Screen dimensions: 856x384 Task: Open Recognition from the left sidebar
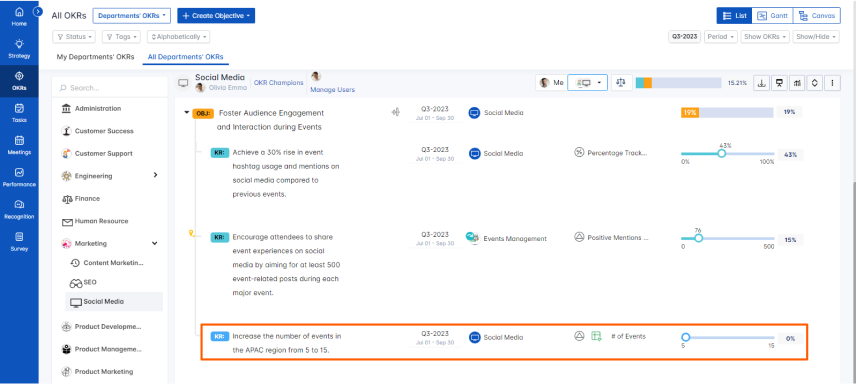[19, 210]
